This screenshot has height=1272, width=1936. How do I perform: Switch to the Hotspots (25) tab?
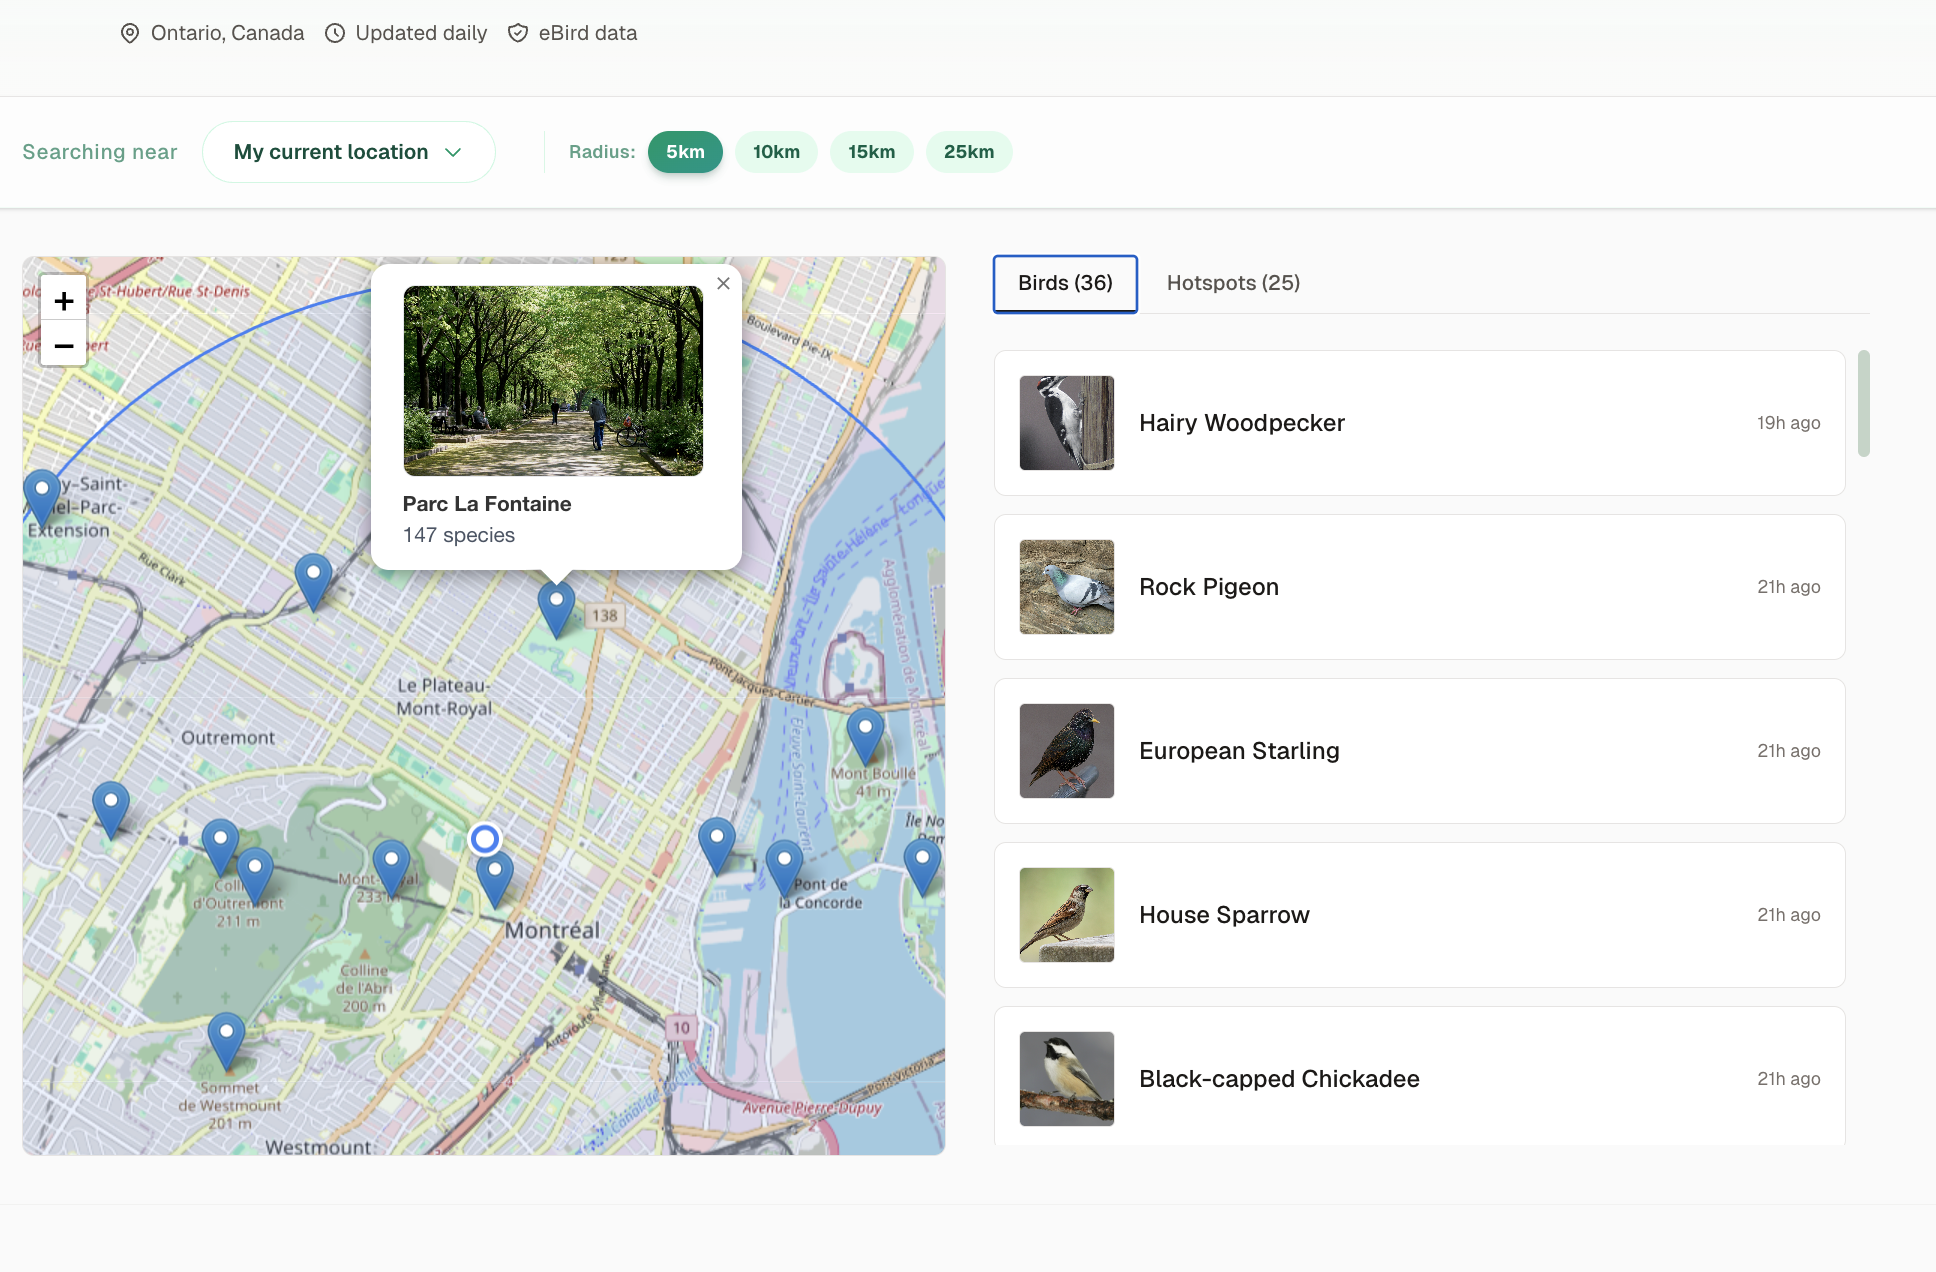pyautogui.click(x=1233, y=283)
